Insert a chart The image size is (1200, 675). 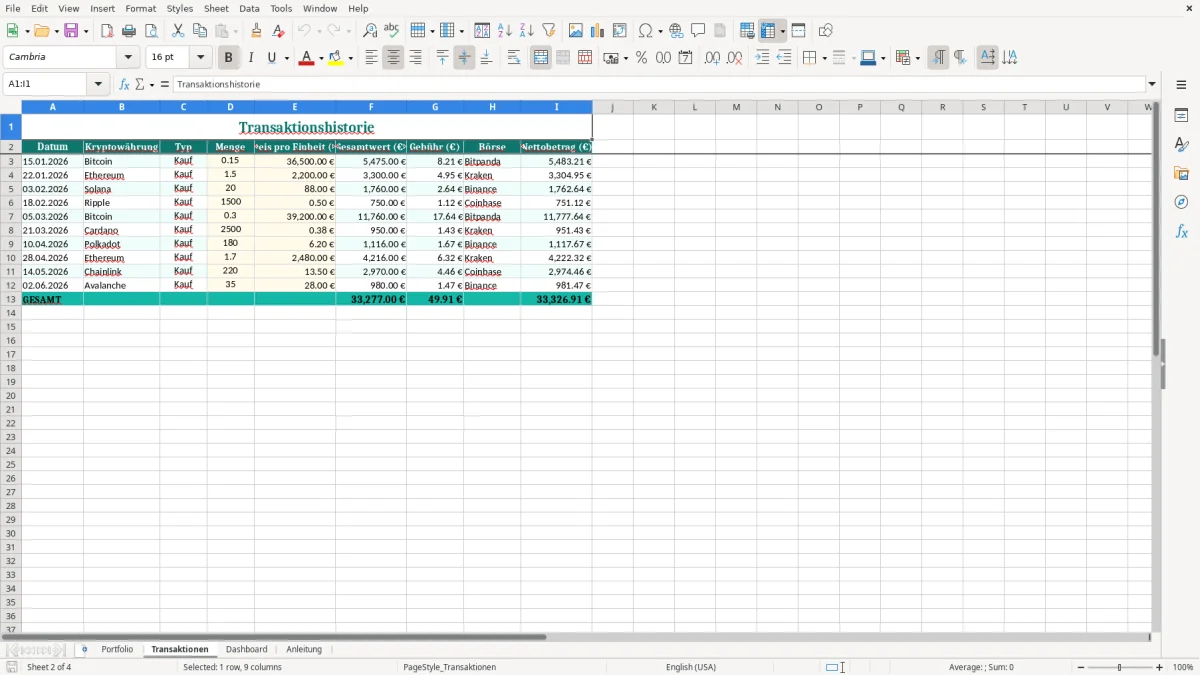pyautogui.click(x=598, y=31)
